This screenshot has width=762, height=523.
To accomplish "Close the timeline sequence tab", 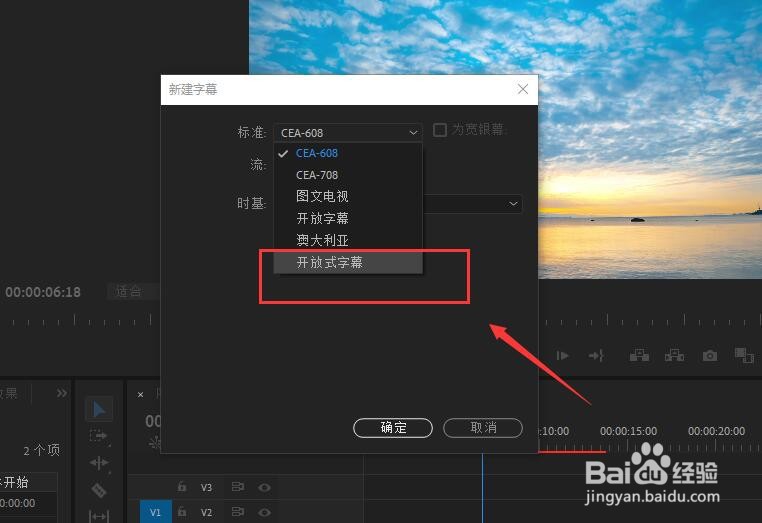I will click(x=140, y=395).
